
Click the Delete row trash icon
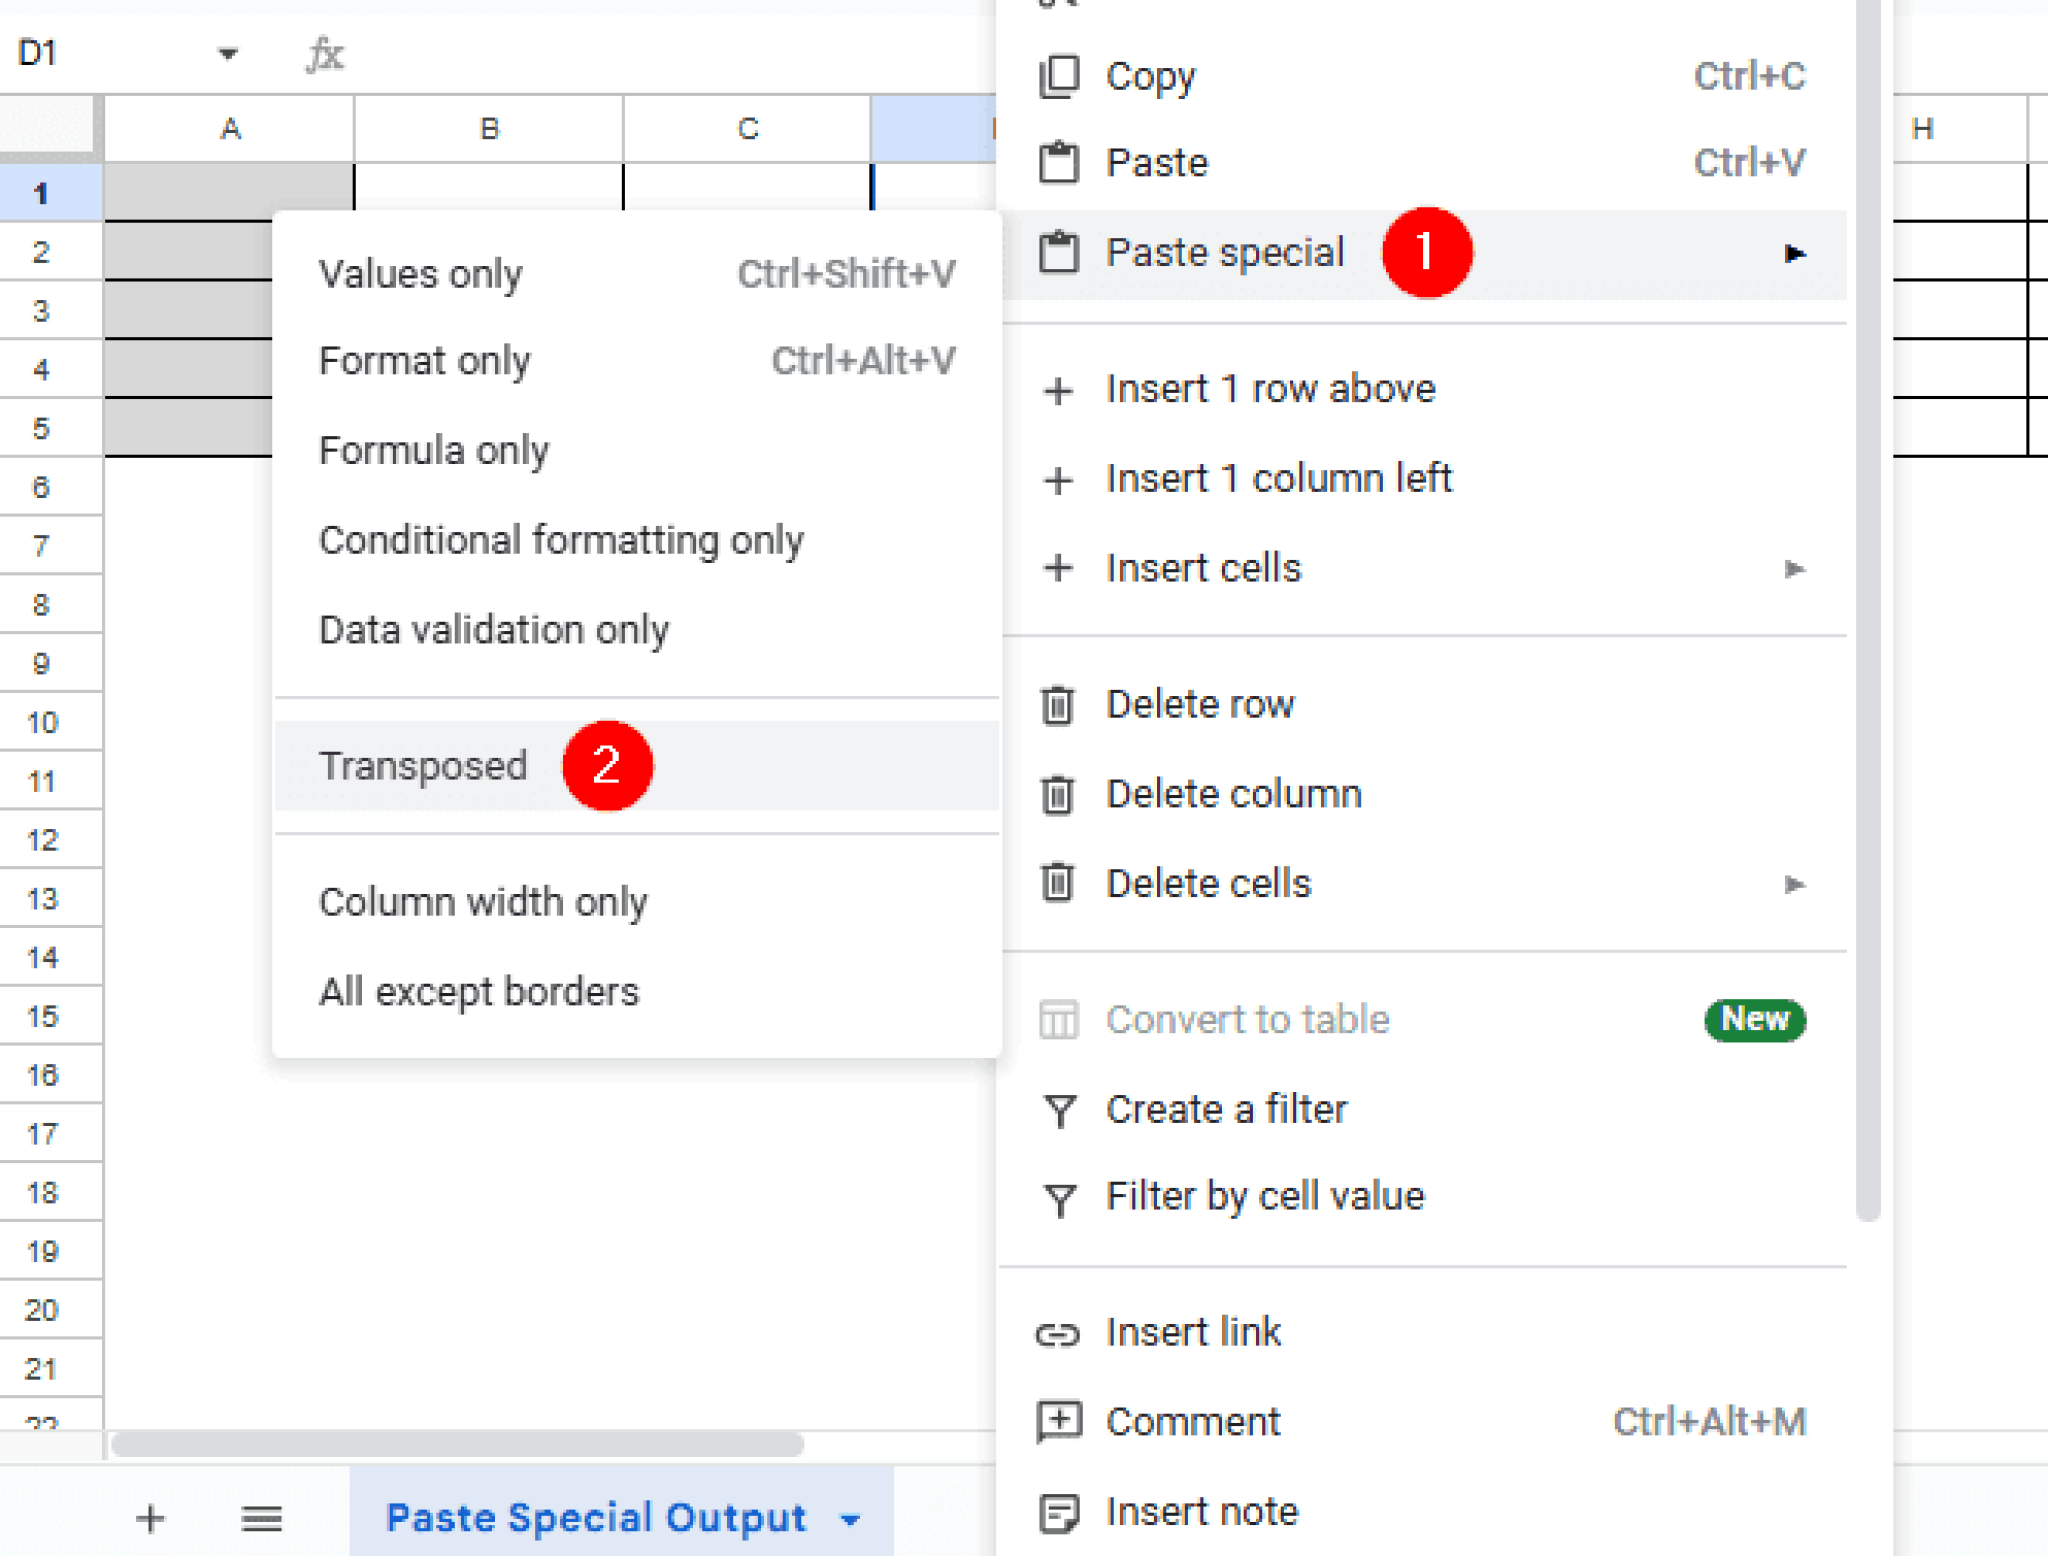pyautogui.click(x=1057, y=704)
